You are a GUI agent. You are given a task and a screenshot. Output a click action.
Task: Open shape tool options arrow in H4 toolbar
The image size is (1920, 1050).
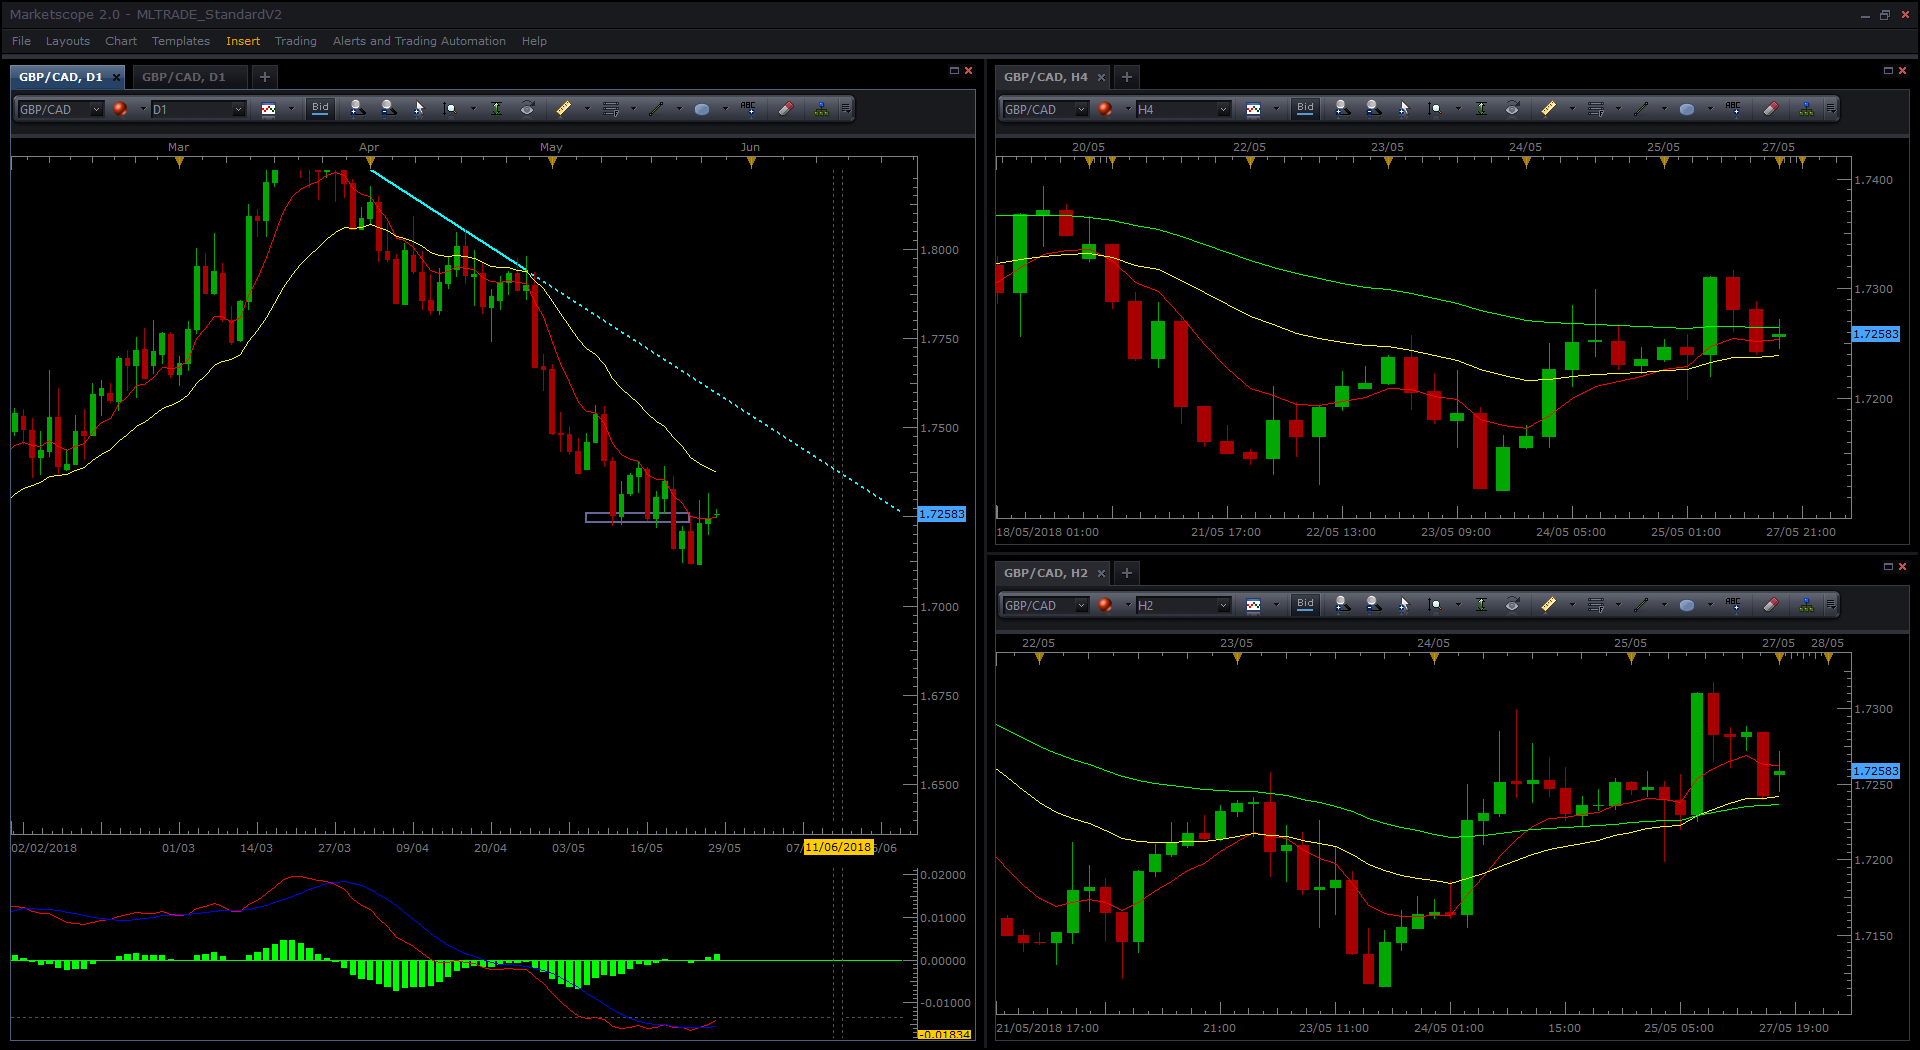tap(1710, 109)
